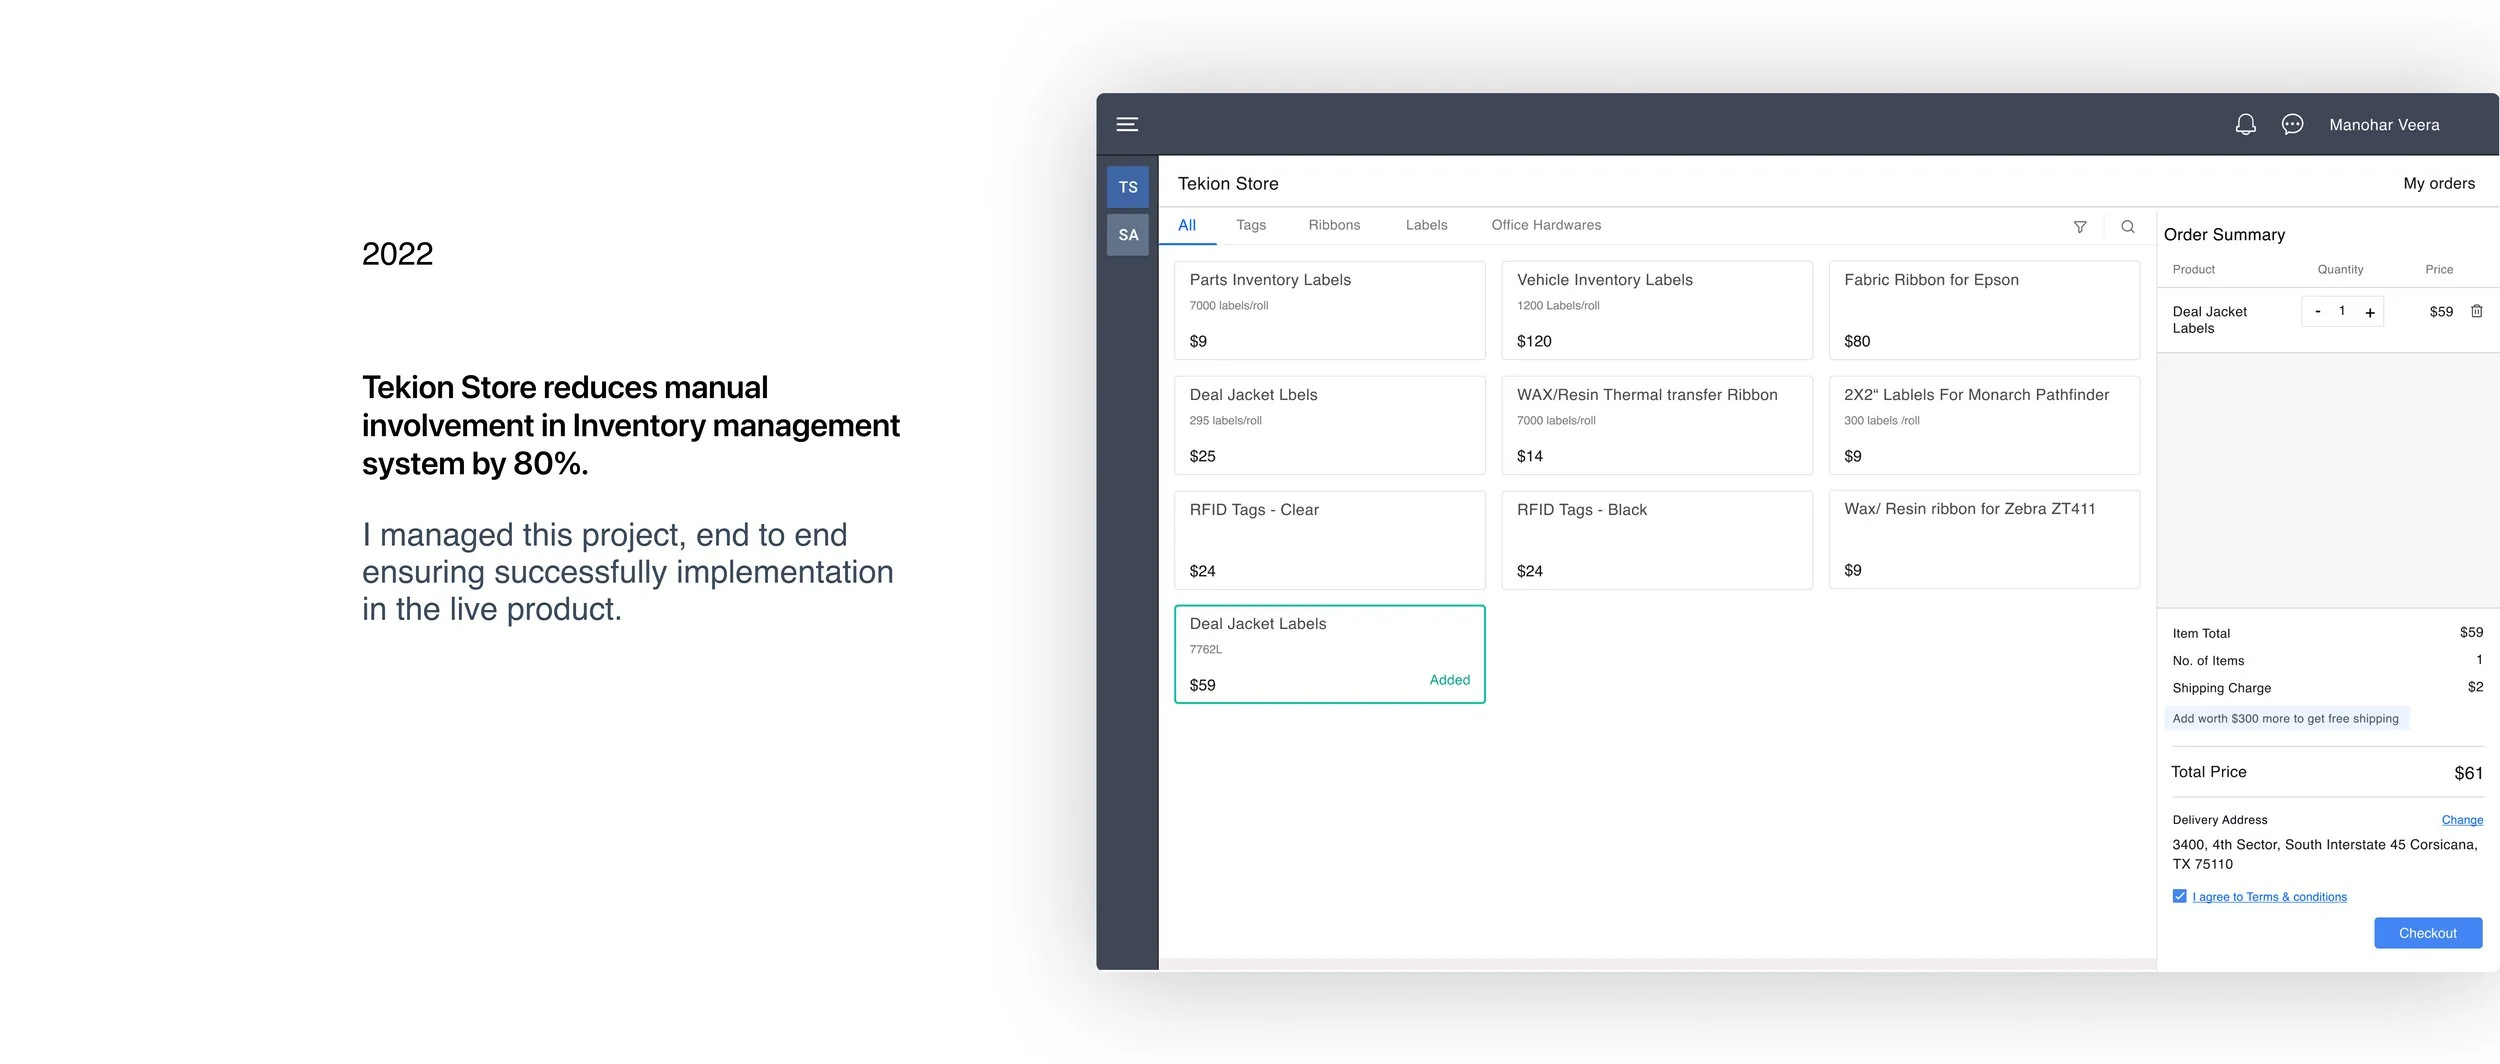
Task: Click the Price column header
Action: click(2439, 270)
